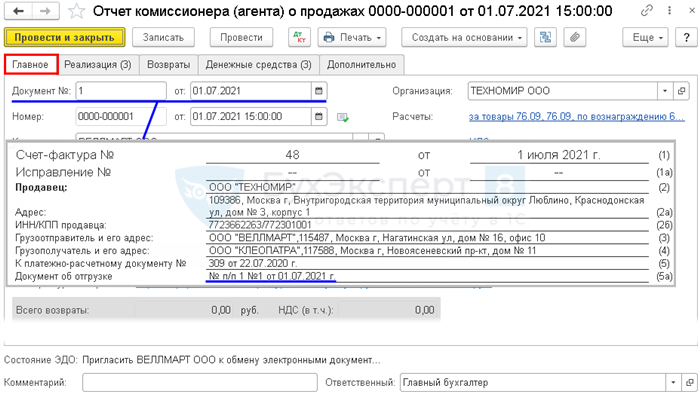Viewport: 700px width, 394px height.
Task: Switch to the Возвраты tab
Action: [x=169, y=65]
